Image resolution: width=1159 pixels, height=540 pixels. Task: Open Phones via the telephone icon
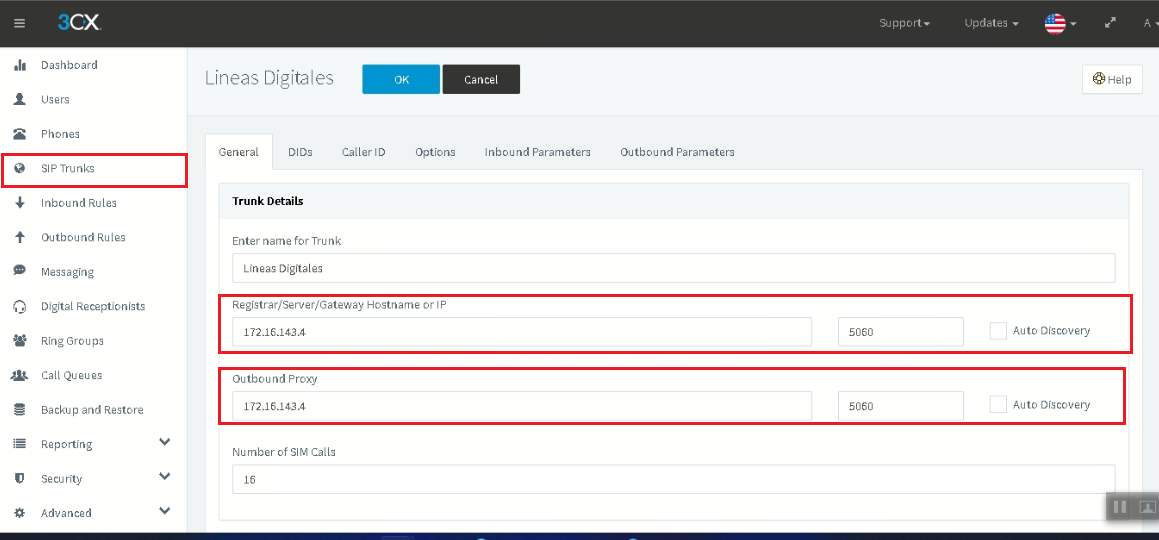tap(20, 134)
